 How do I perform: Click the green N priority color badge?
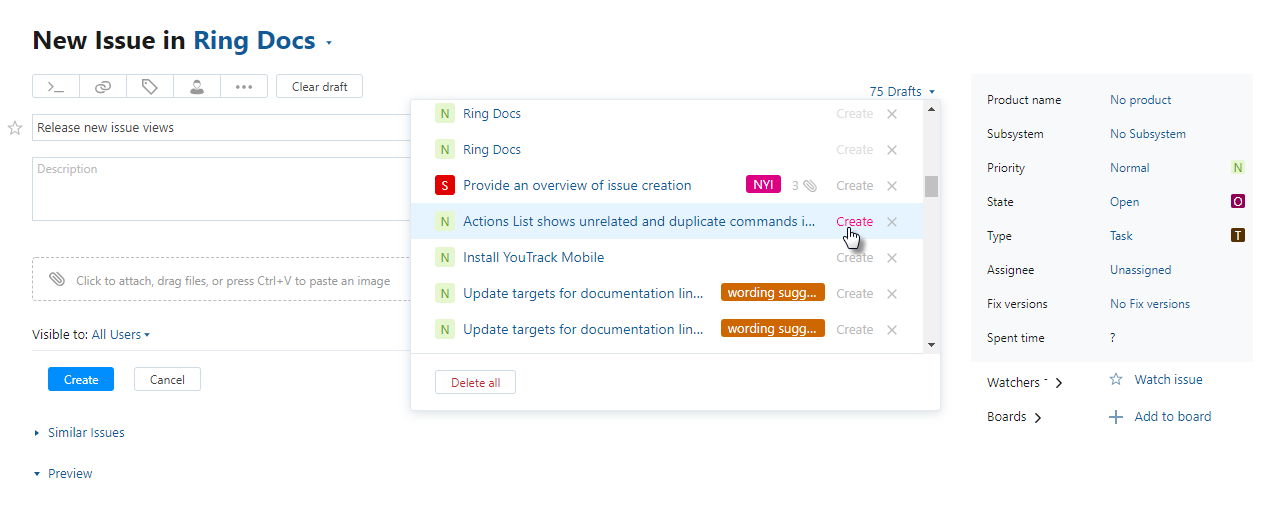pyautogui.click(x=1238, y=168)
